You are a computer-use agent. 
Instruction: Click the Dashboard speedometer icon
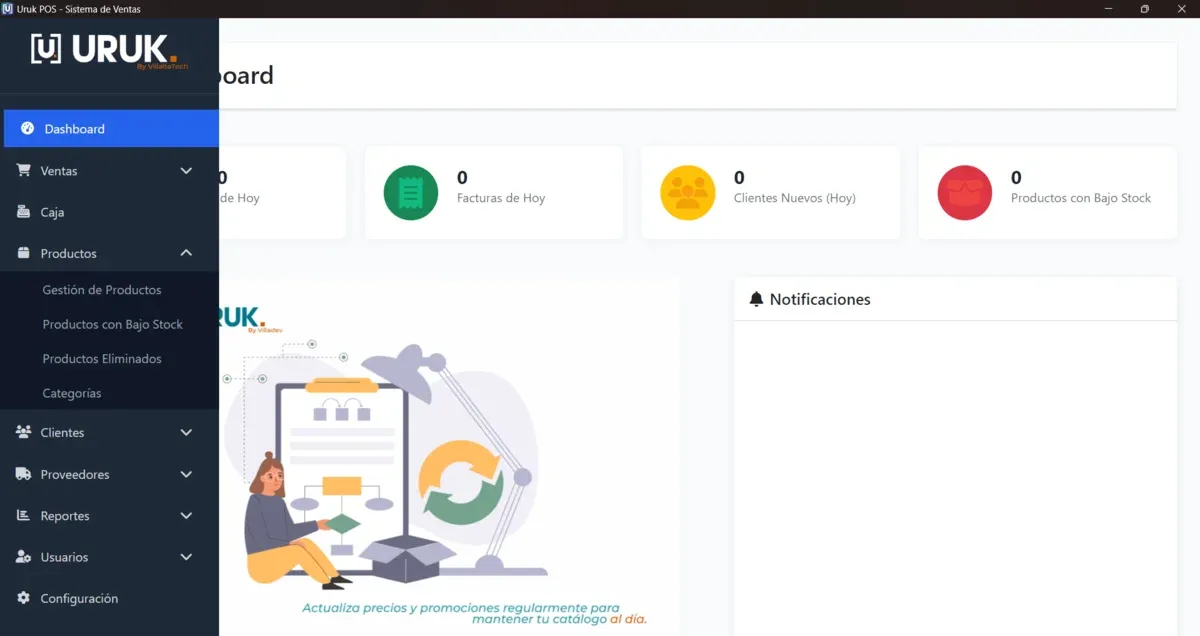(x=27, y=128)
